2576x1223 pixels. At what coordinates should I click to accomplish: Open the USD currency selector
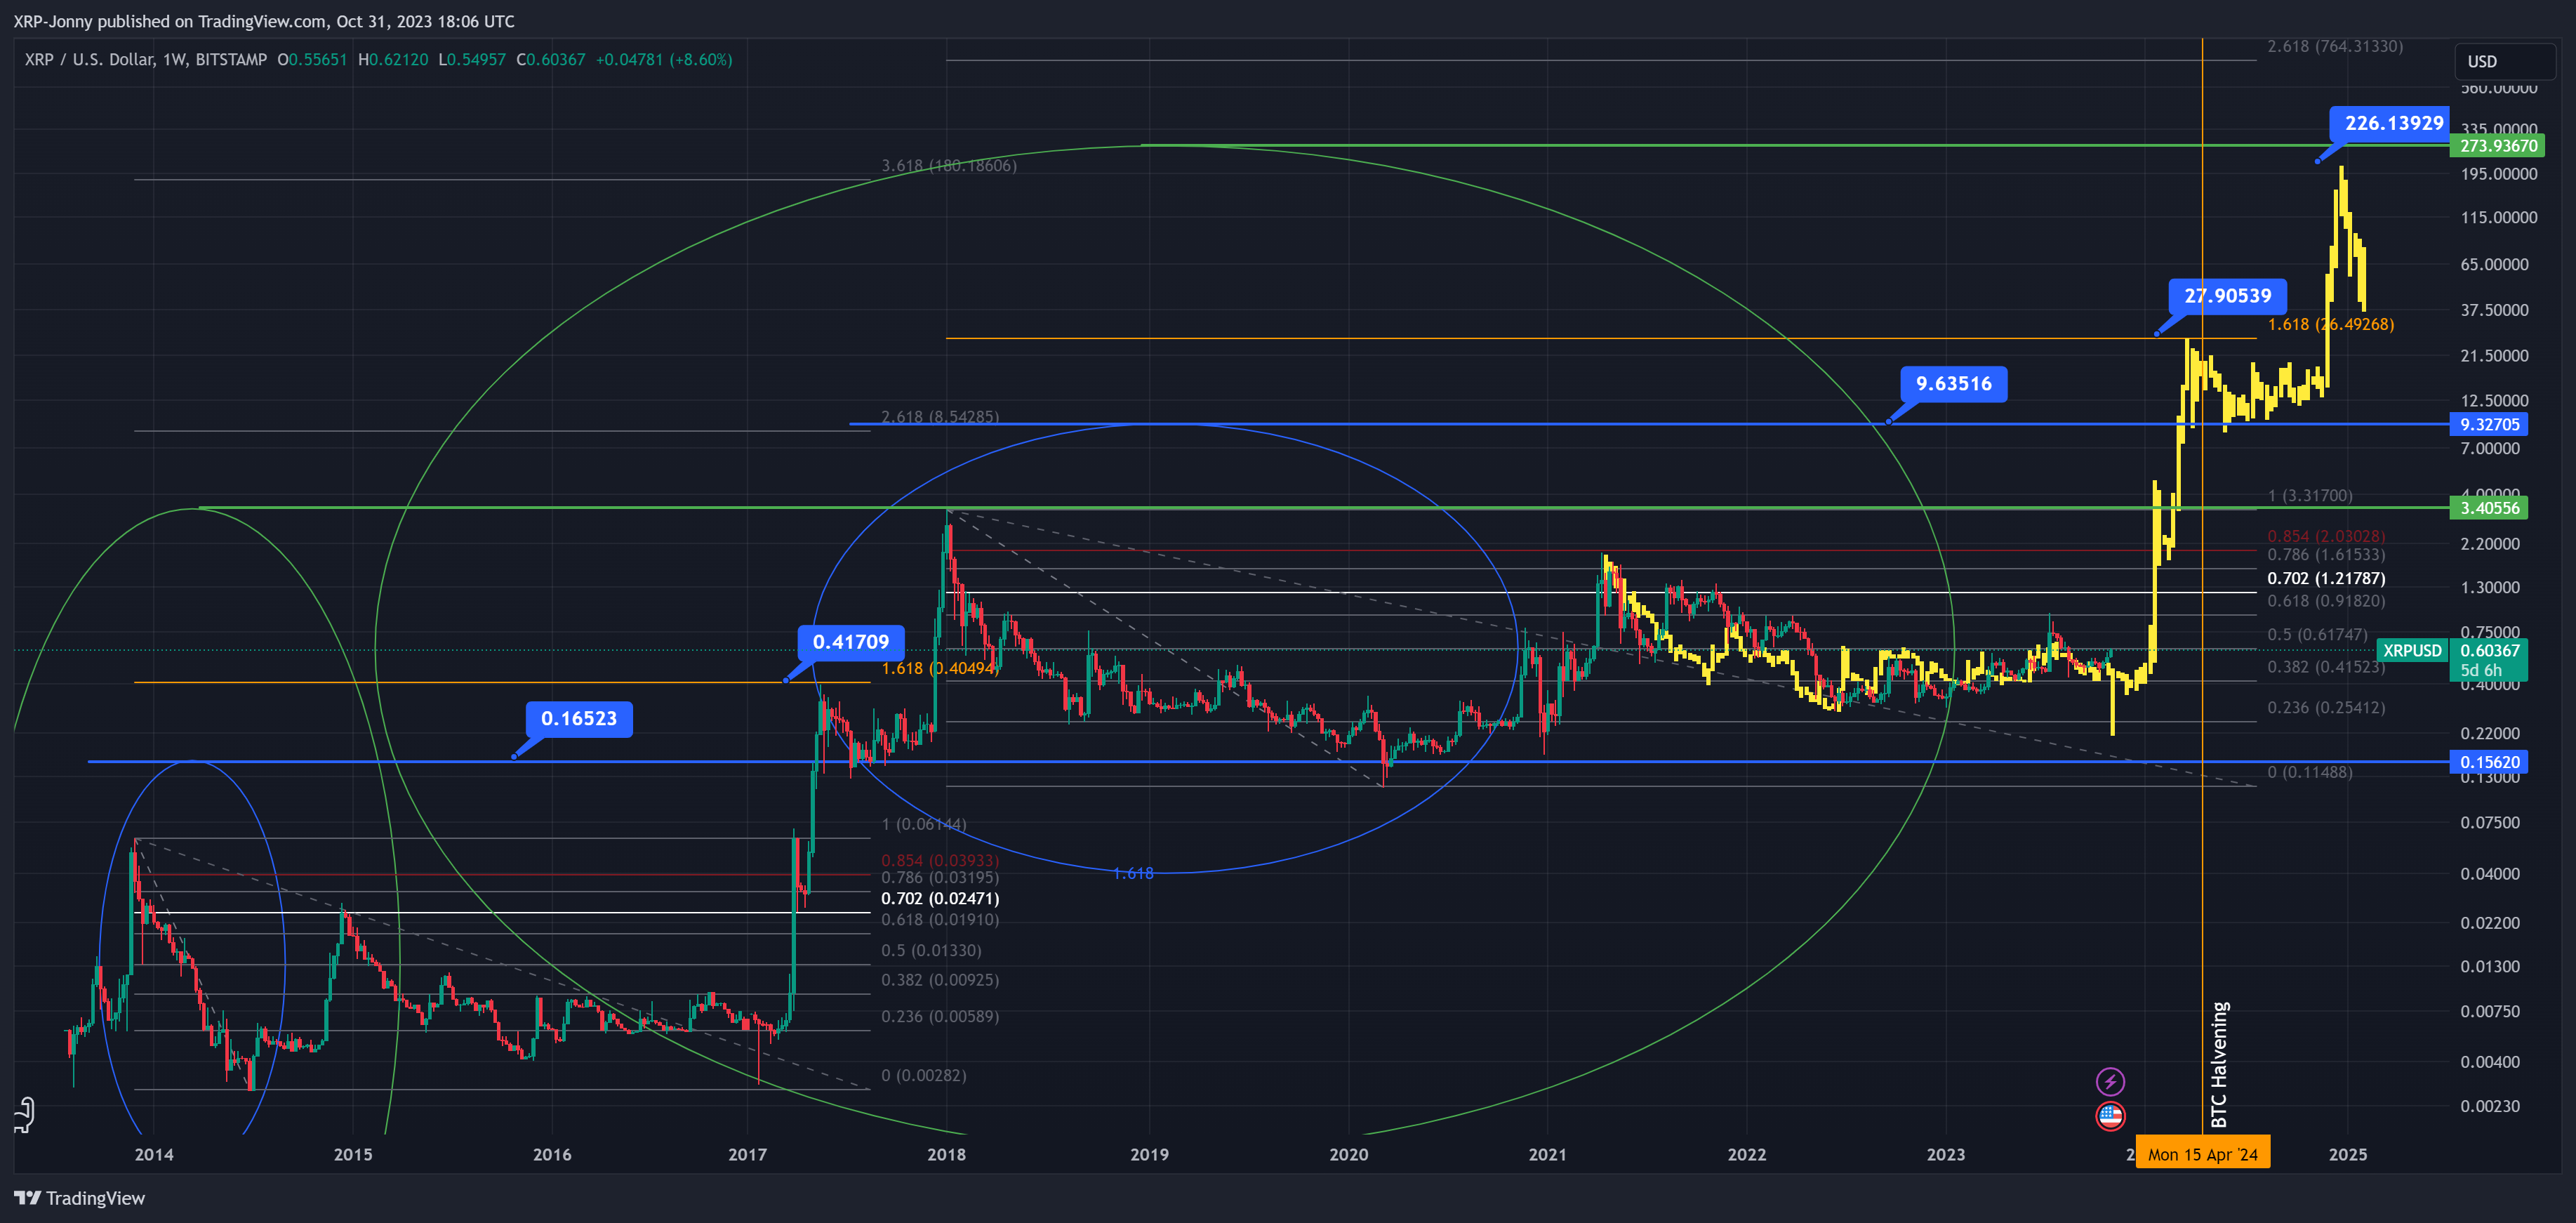pyautogui.click(x=2504, y=61)
